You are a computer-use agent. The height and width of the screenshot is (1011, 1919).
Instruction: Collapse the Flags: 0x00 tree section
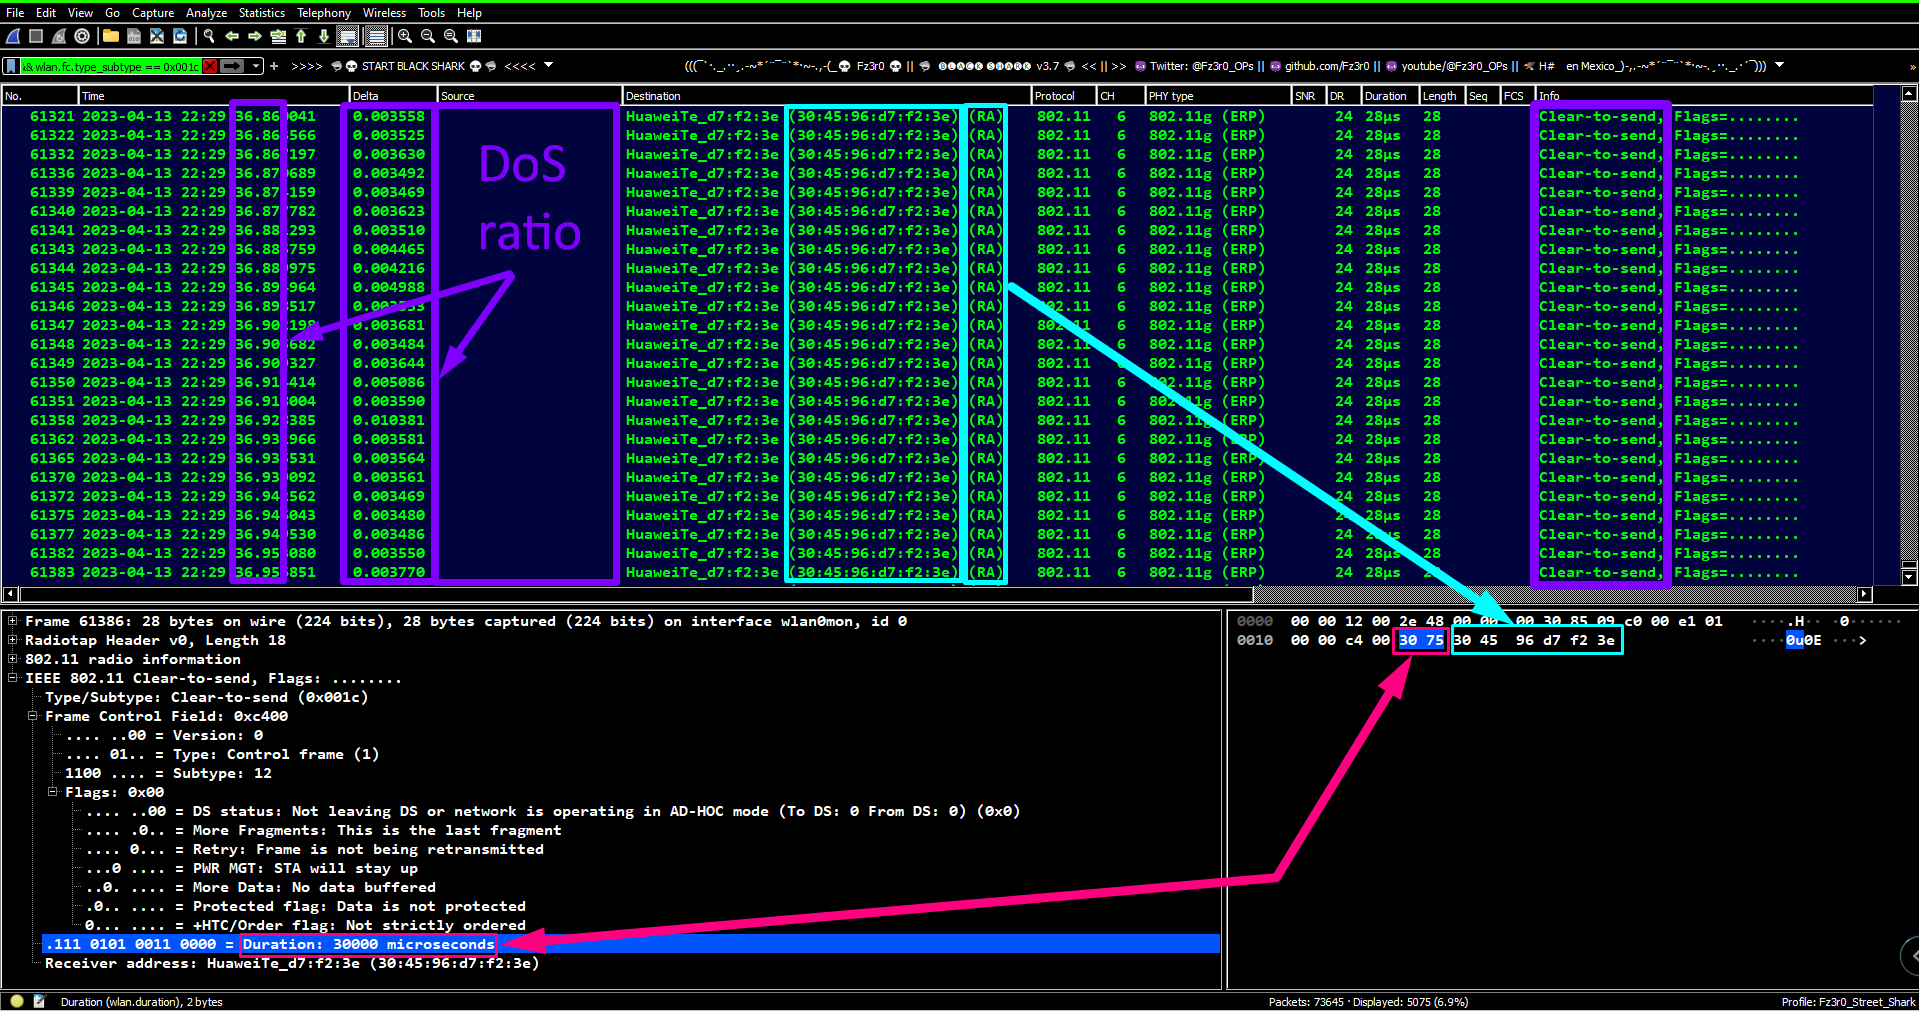coord(52,792)
